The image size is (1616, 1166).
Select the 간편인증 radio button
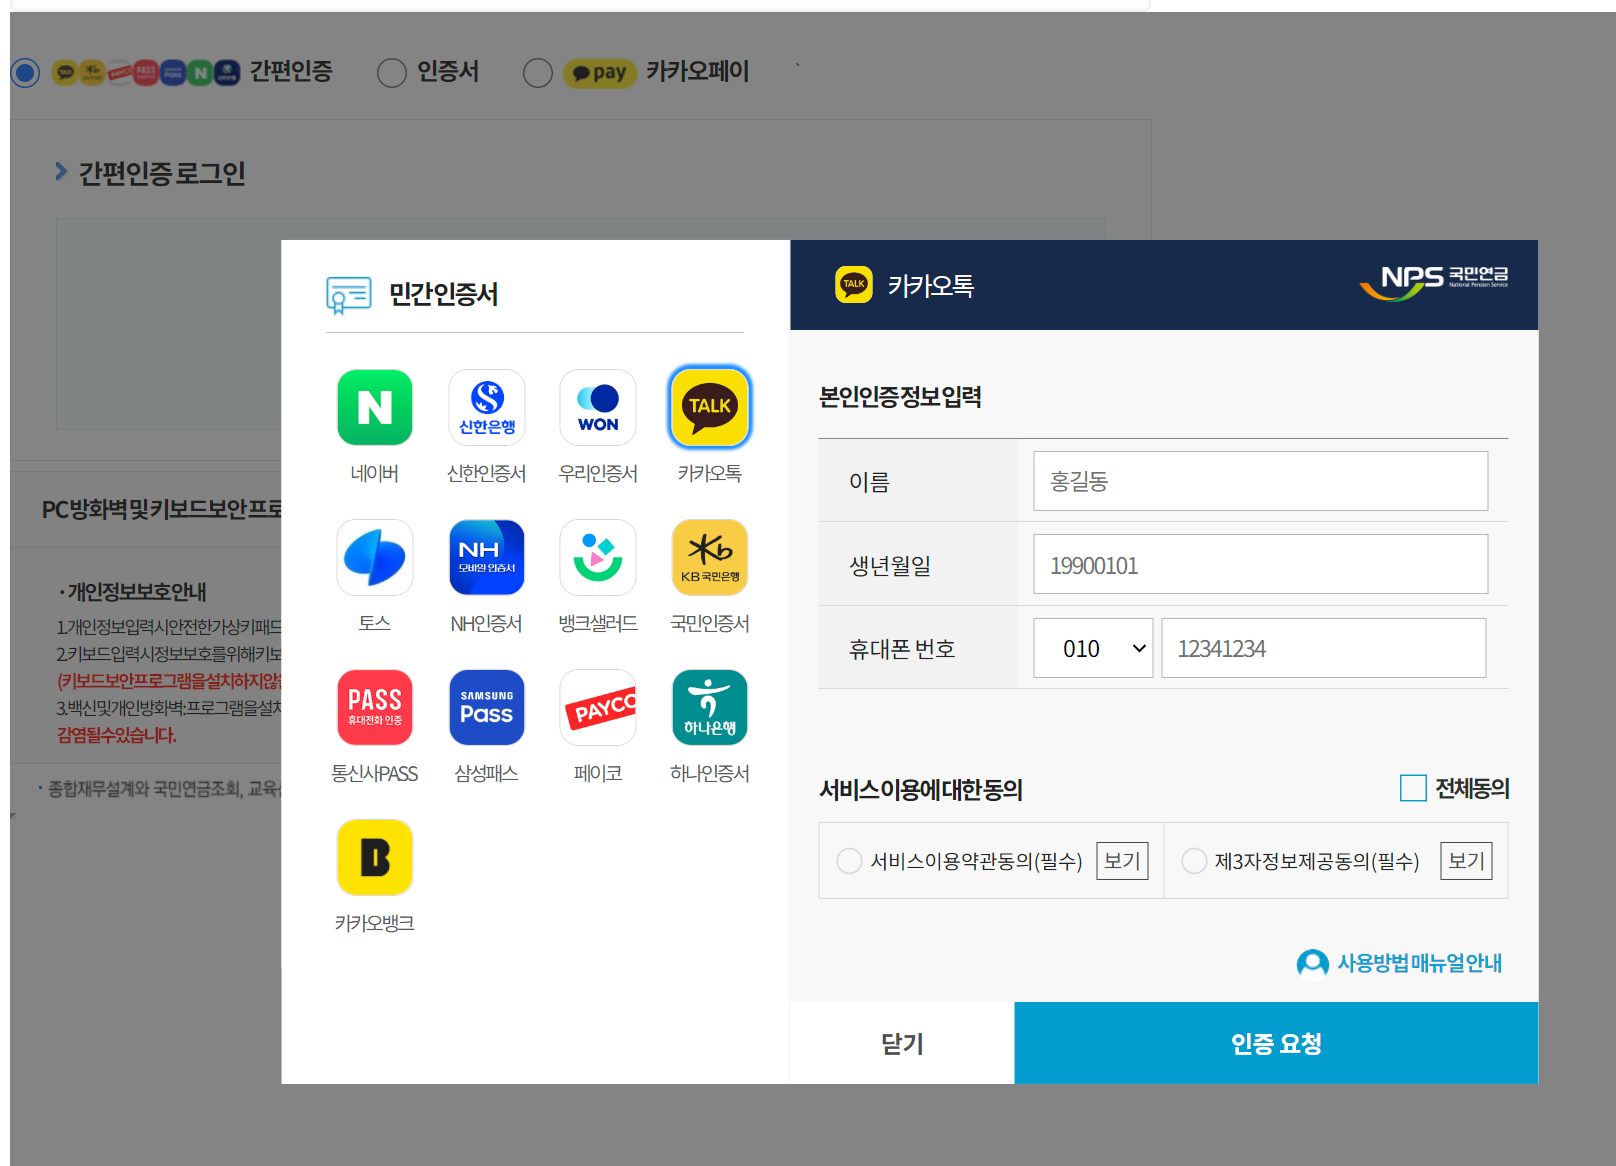click(25, 72)
